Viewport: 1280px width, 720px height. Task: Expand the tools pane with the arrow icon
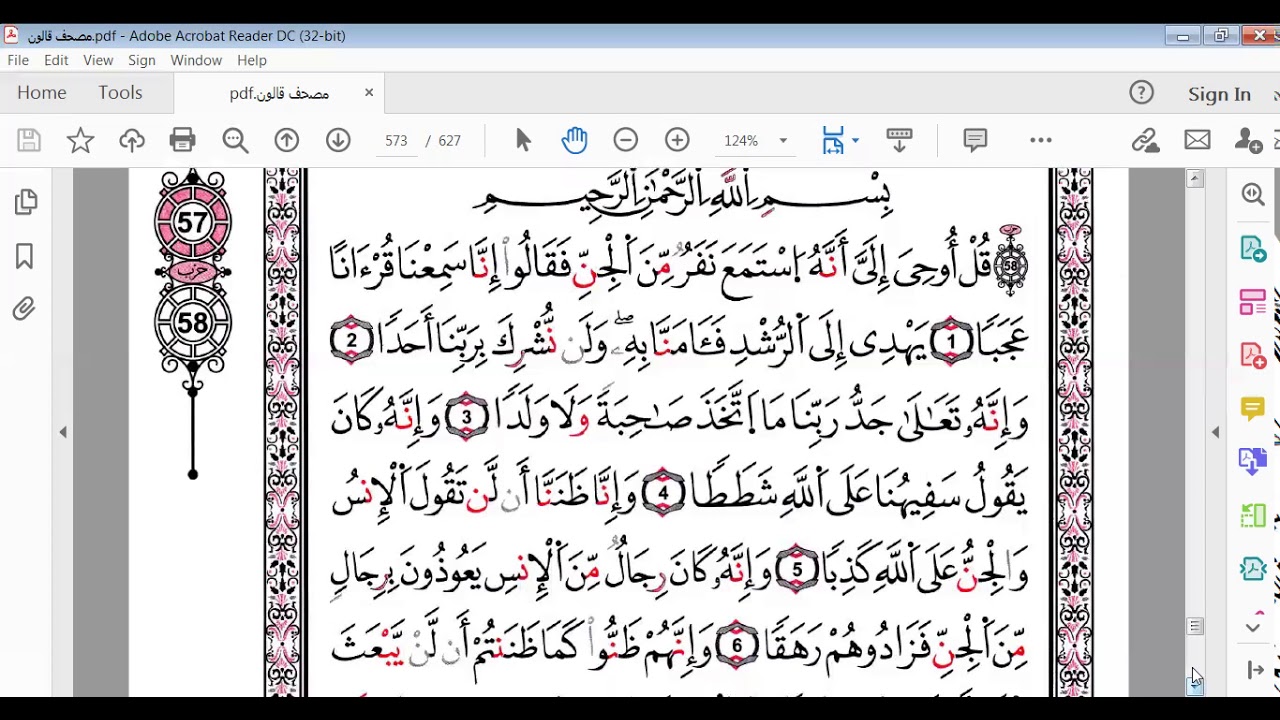(x=1256, y=670)
